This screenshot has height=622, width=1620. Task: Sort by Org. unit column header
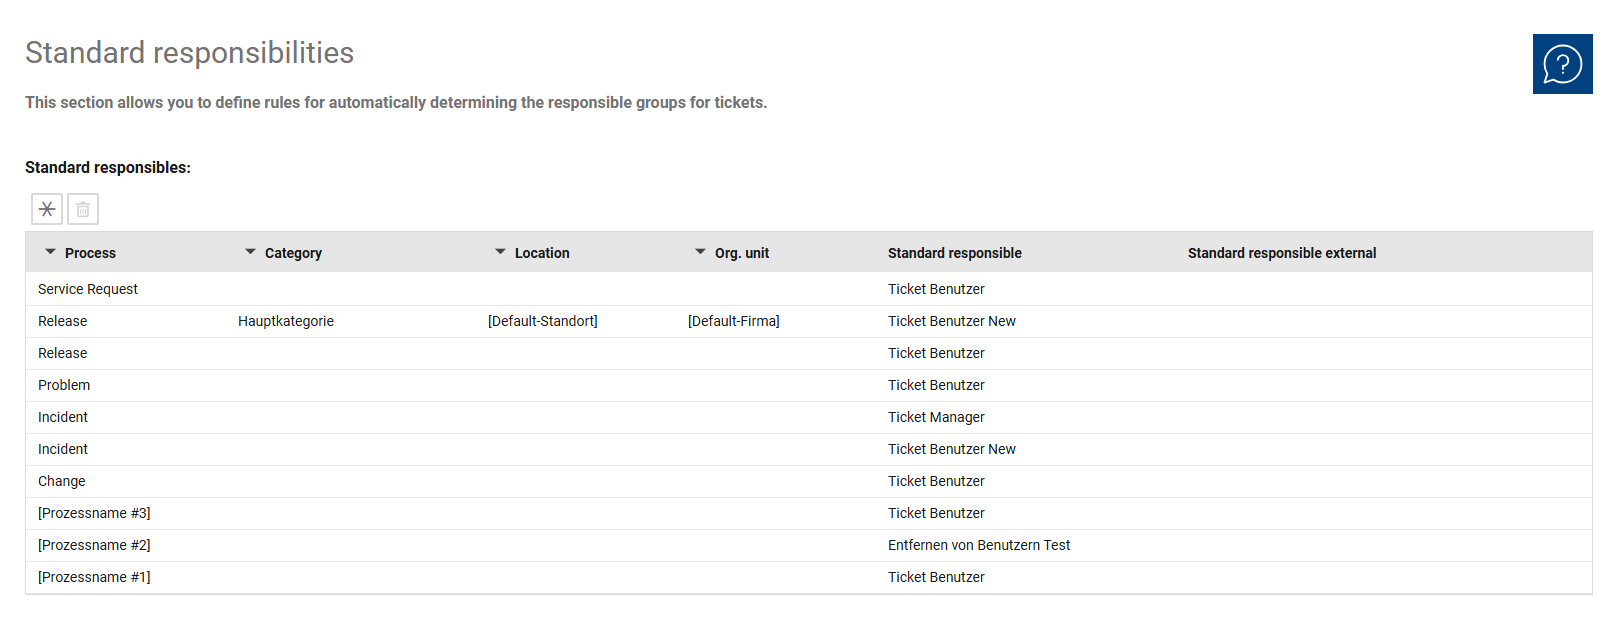(x=742, y=253)
